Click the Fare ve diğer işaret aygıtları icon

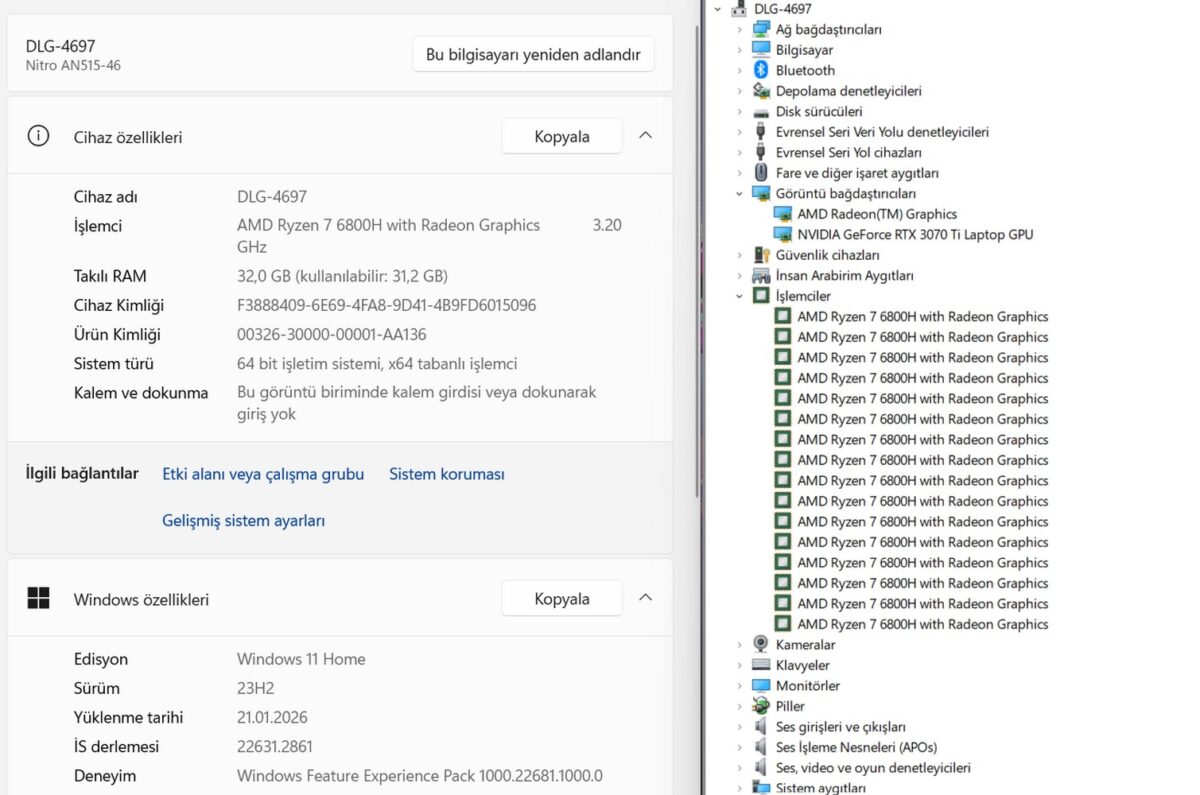click(x=761, y=172)
